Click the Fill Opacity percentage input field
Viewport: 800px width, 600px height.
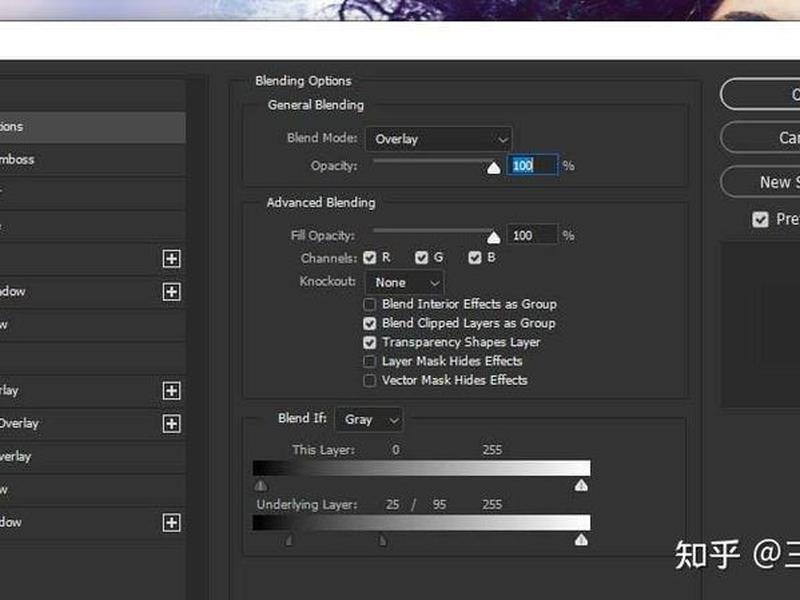[x=532, y=235]
